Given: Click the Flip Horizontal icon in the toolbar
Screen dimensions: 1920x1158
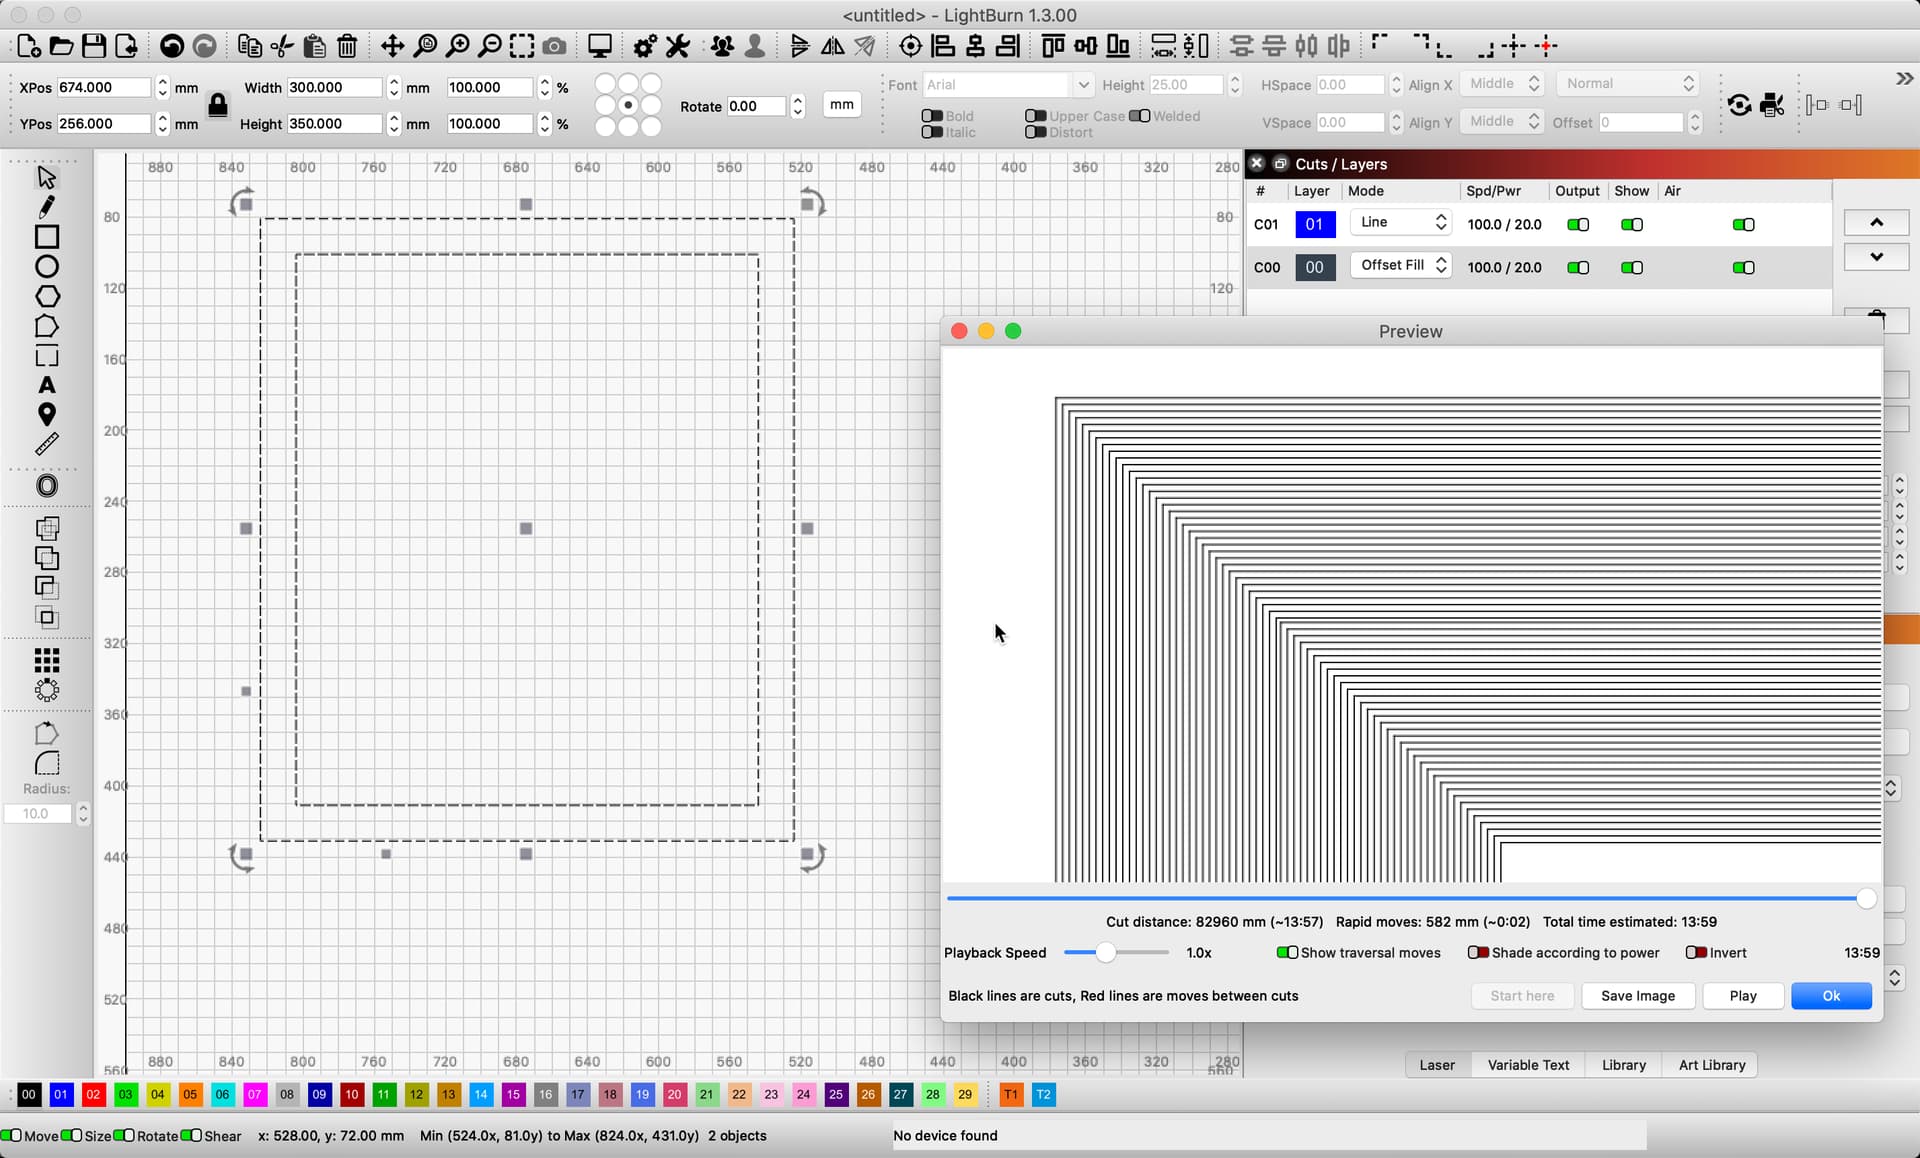Looking at the screenshot, I should click(833, 46).
